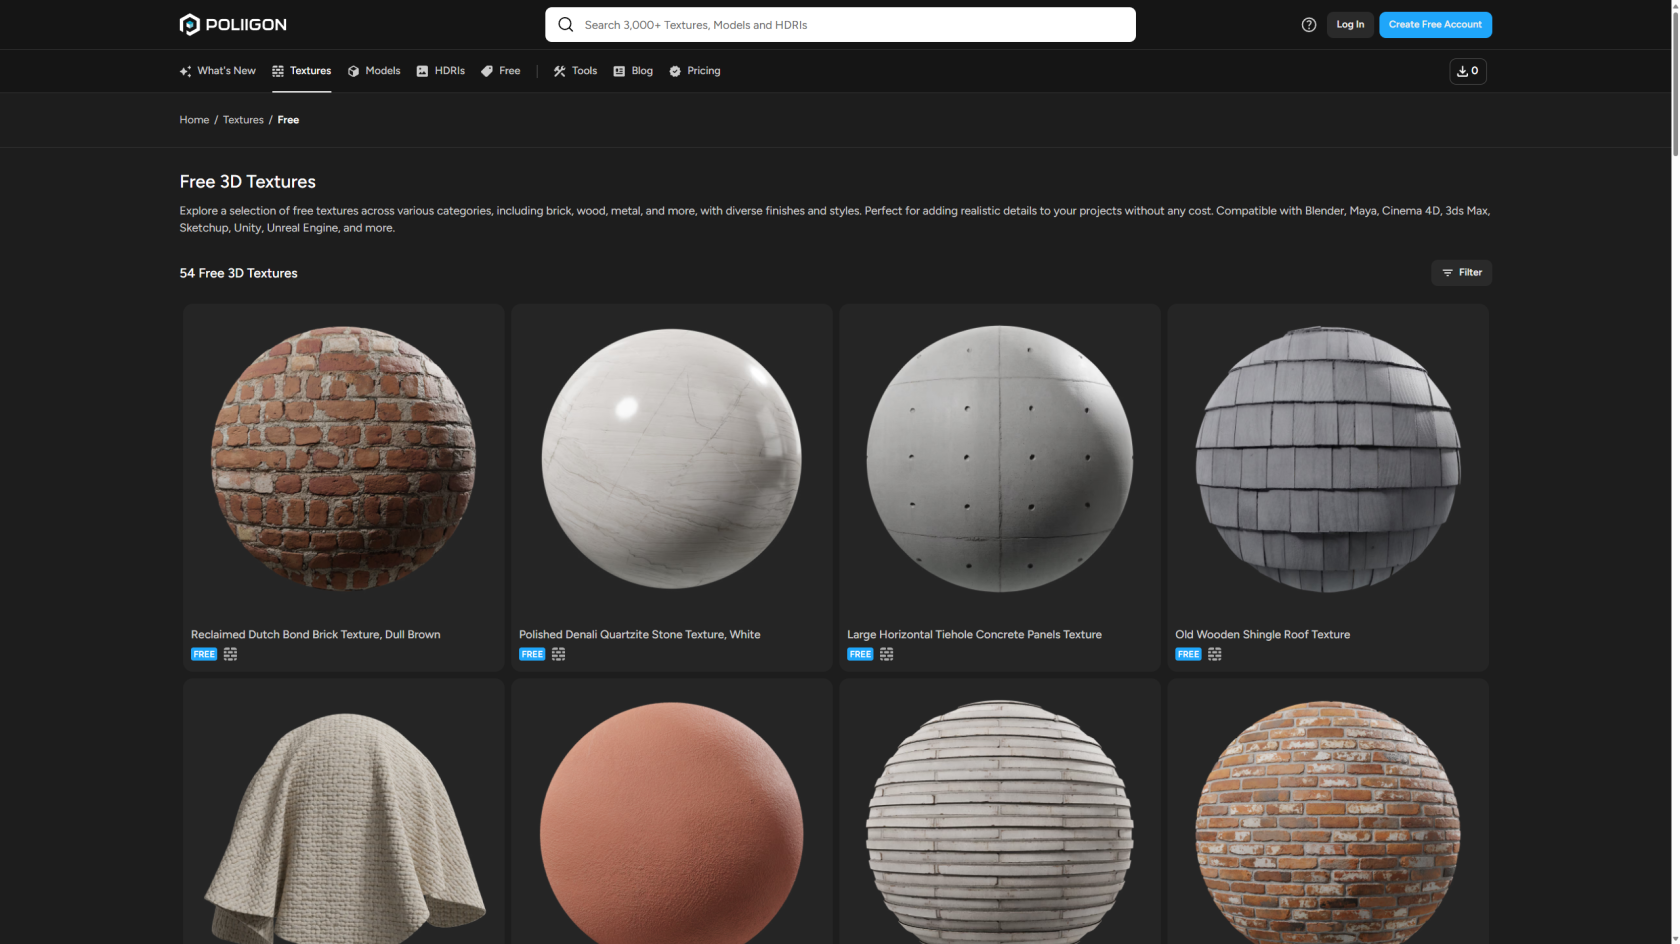The width and height of the screenshot is (1680, 944).
Task: Click the search magnifier icon
Action: [x=566, y=25]
